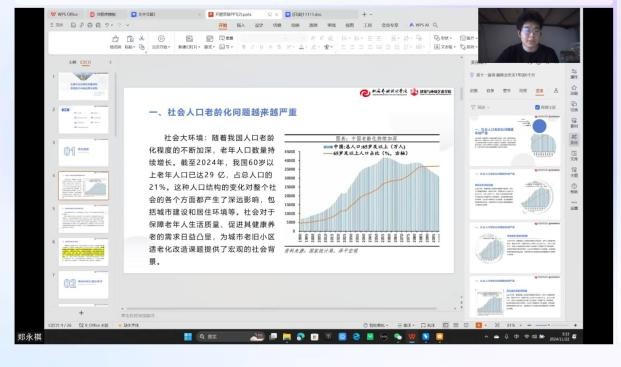This screenshot has height=367, width=621.
Task: Click the WPS AI icon in the menu bar
Action: (x=419, y=25)
